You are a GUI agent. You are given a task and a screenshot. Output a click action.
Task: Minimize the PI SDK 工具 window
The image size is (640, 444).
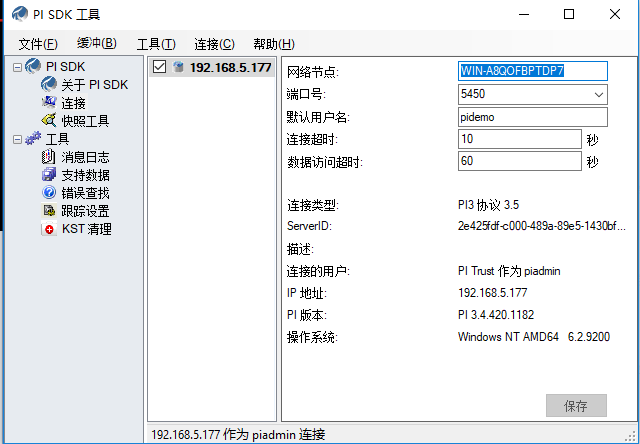(x=524, y=14)
